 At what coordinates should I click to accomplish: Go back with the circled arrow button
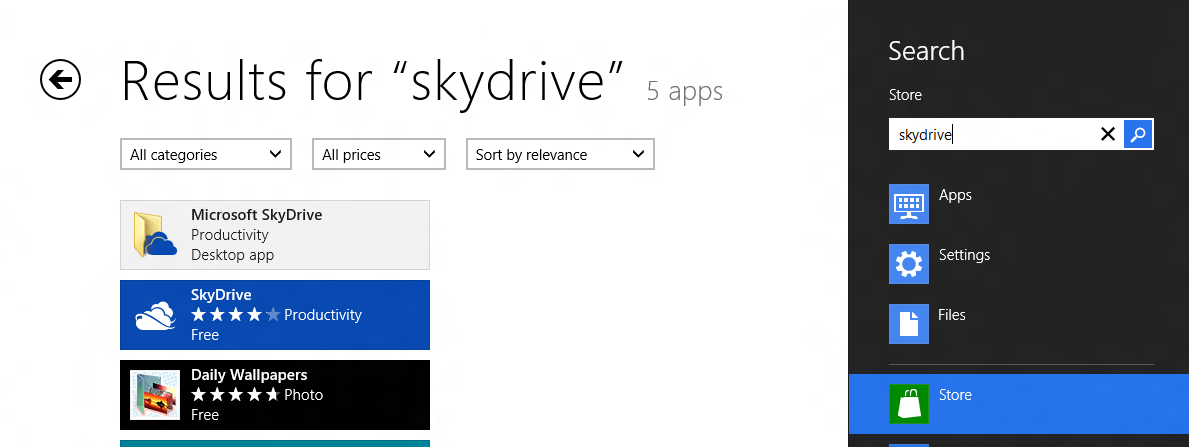pyautogui.click(x=60, y=79)
